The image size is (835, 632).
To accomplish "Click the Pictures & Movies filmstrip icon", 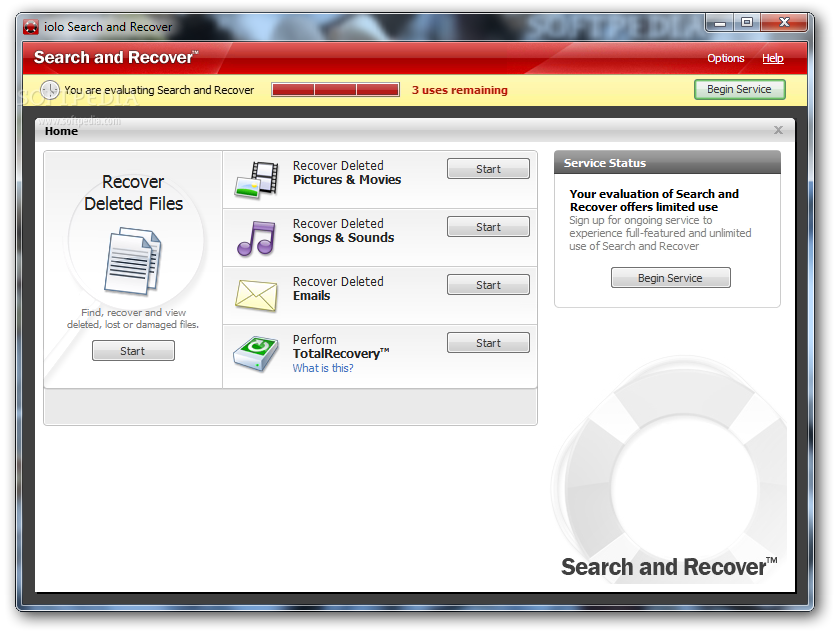I will point(257,180).
